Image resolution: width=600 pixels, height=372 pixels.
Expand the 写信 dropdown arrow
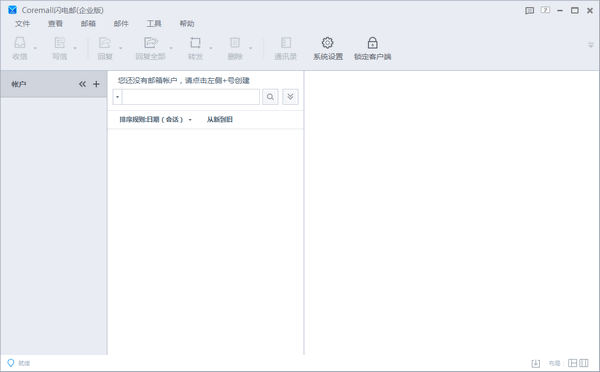(75, 48)
